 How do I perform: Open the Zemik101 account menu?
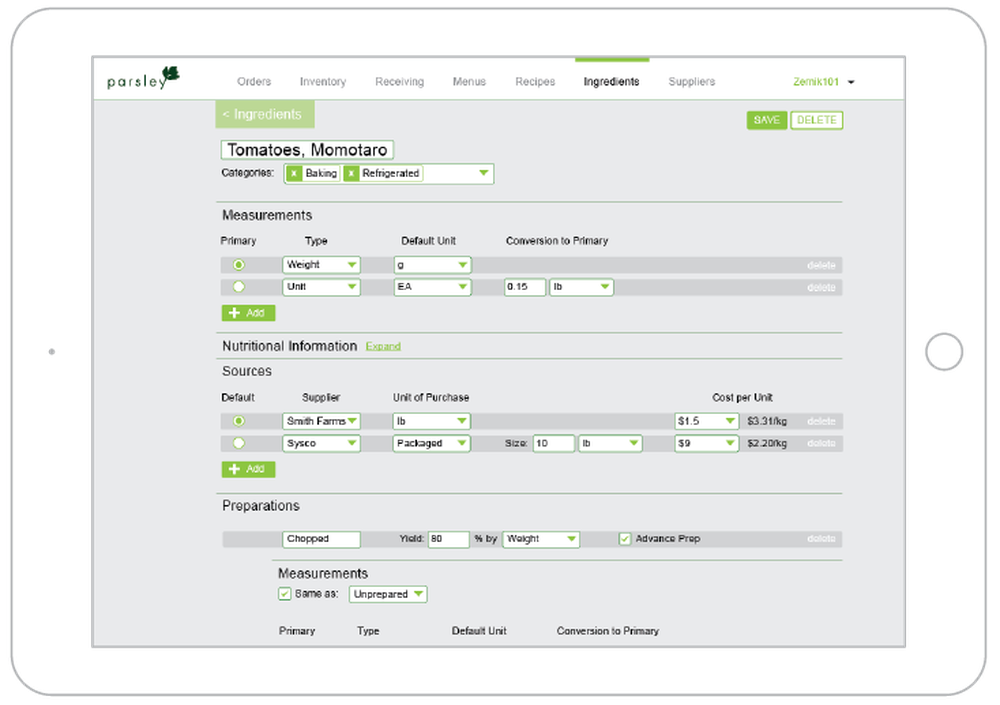(x=819, y=81)
